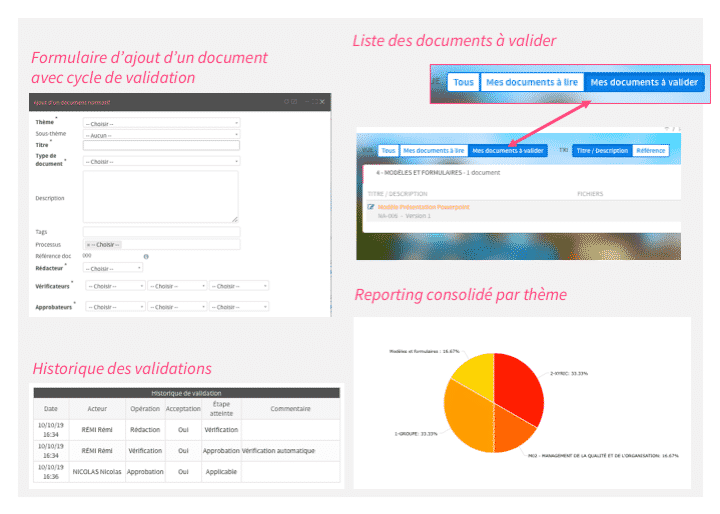Open the second Approbateurs dropdown
This screenshot has width=720, height=514.
pyautogui.click(x=177, y=306)
